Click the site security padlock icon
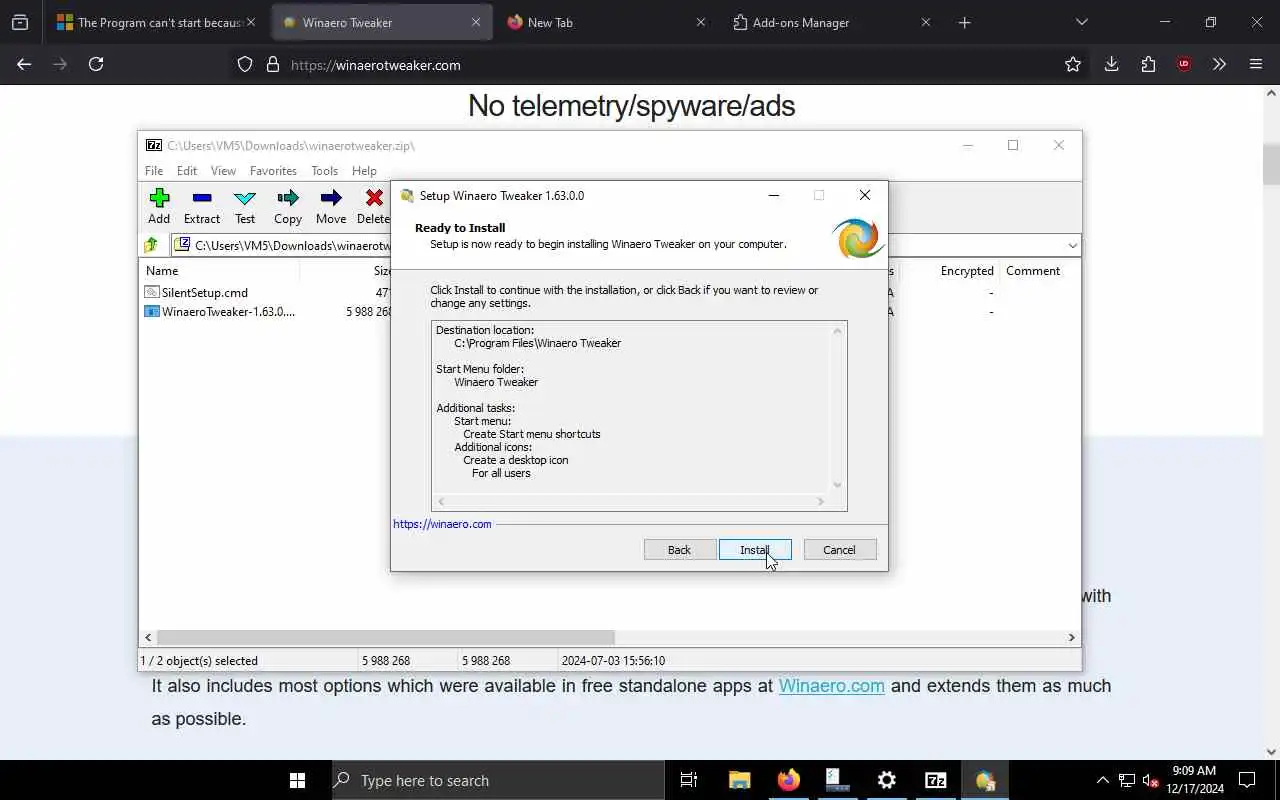This screenshot has height=800, width=1280. click(273, 65)
